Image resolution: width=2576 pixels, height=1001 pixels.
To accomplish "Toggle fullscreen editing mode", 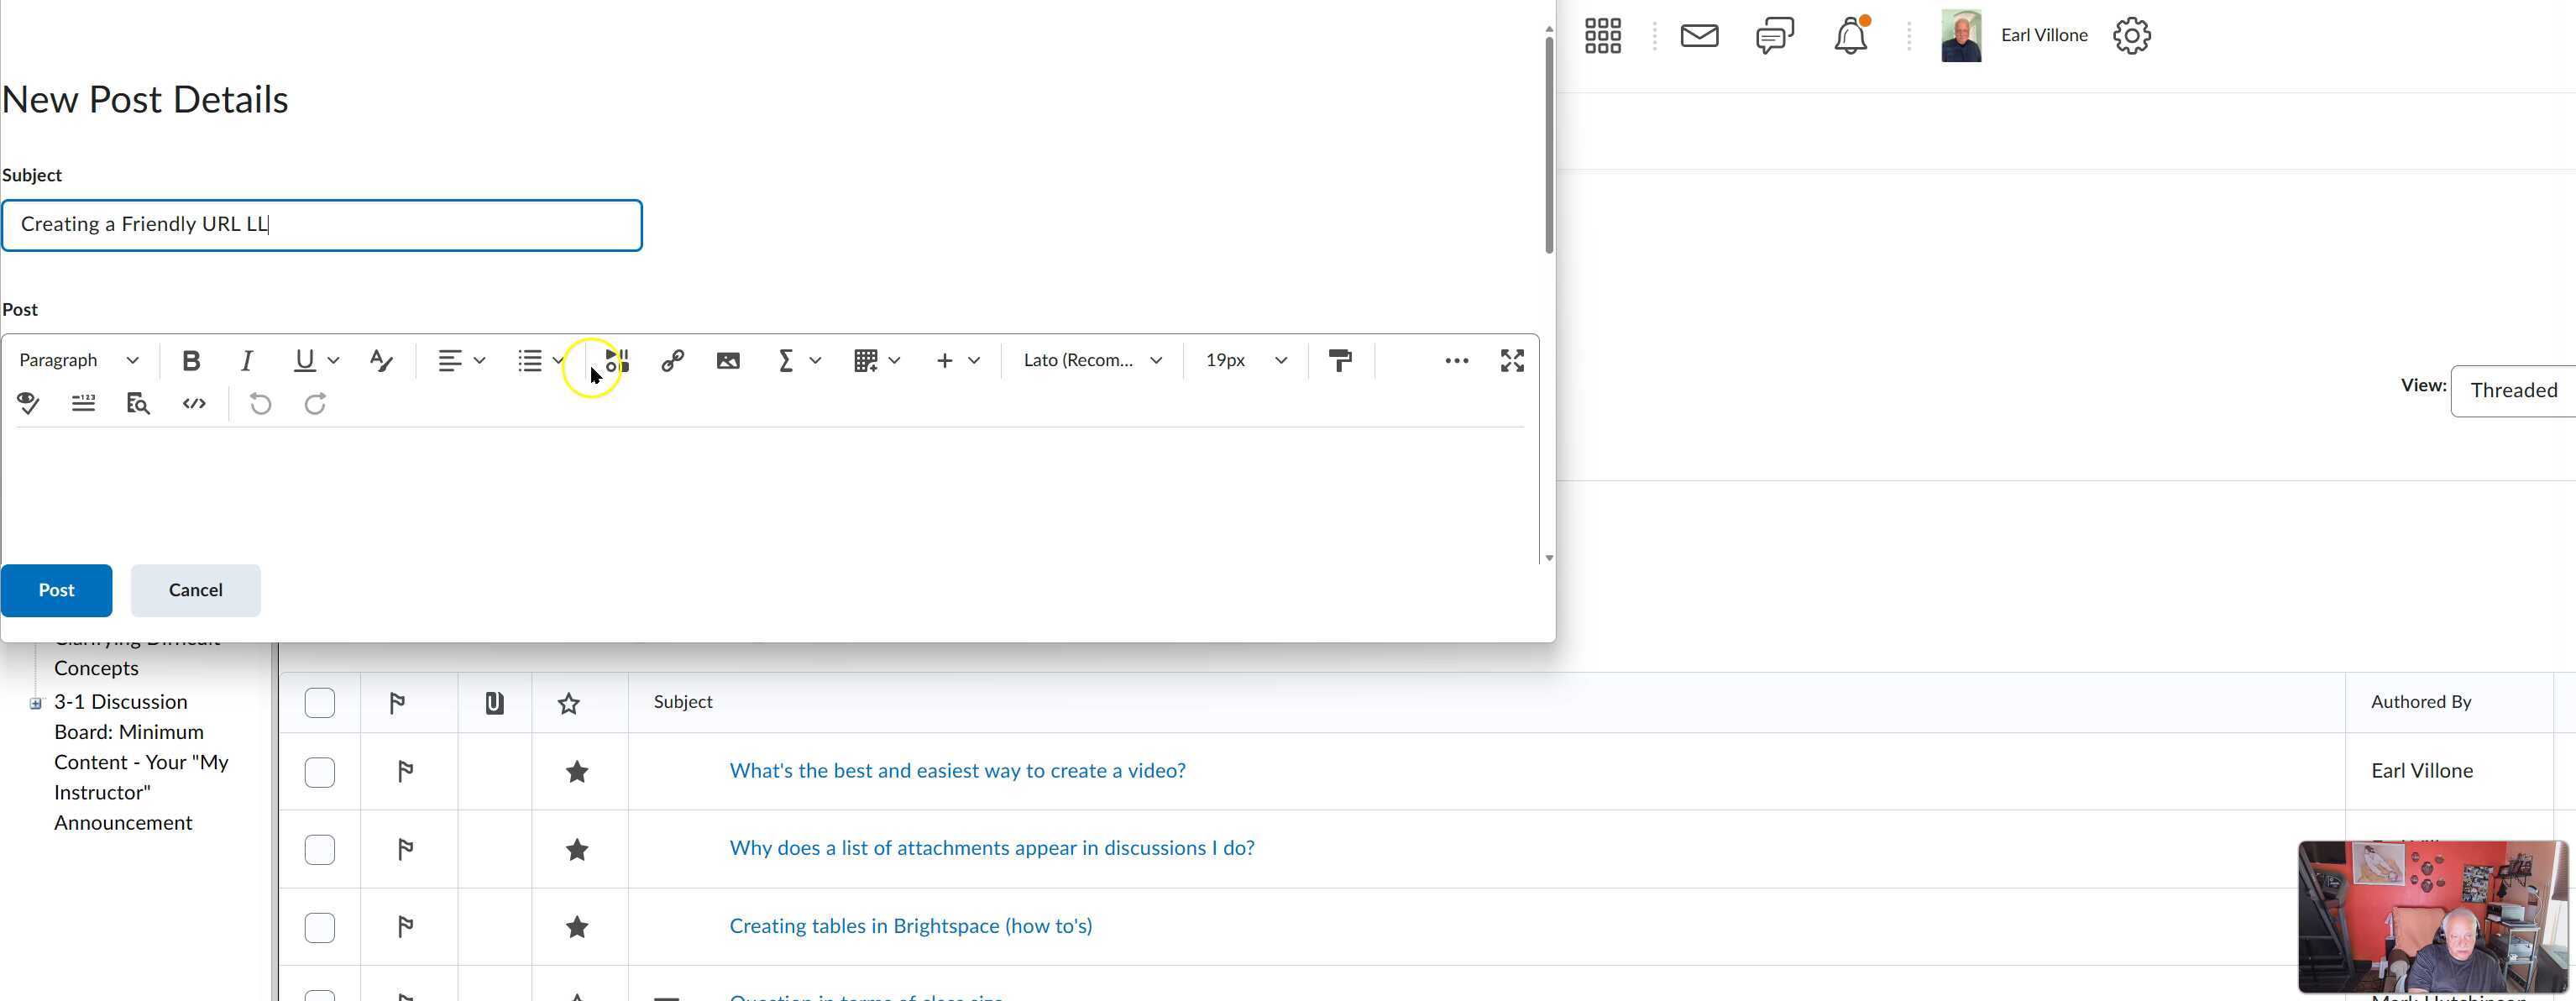I will click(1511, 361).
